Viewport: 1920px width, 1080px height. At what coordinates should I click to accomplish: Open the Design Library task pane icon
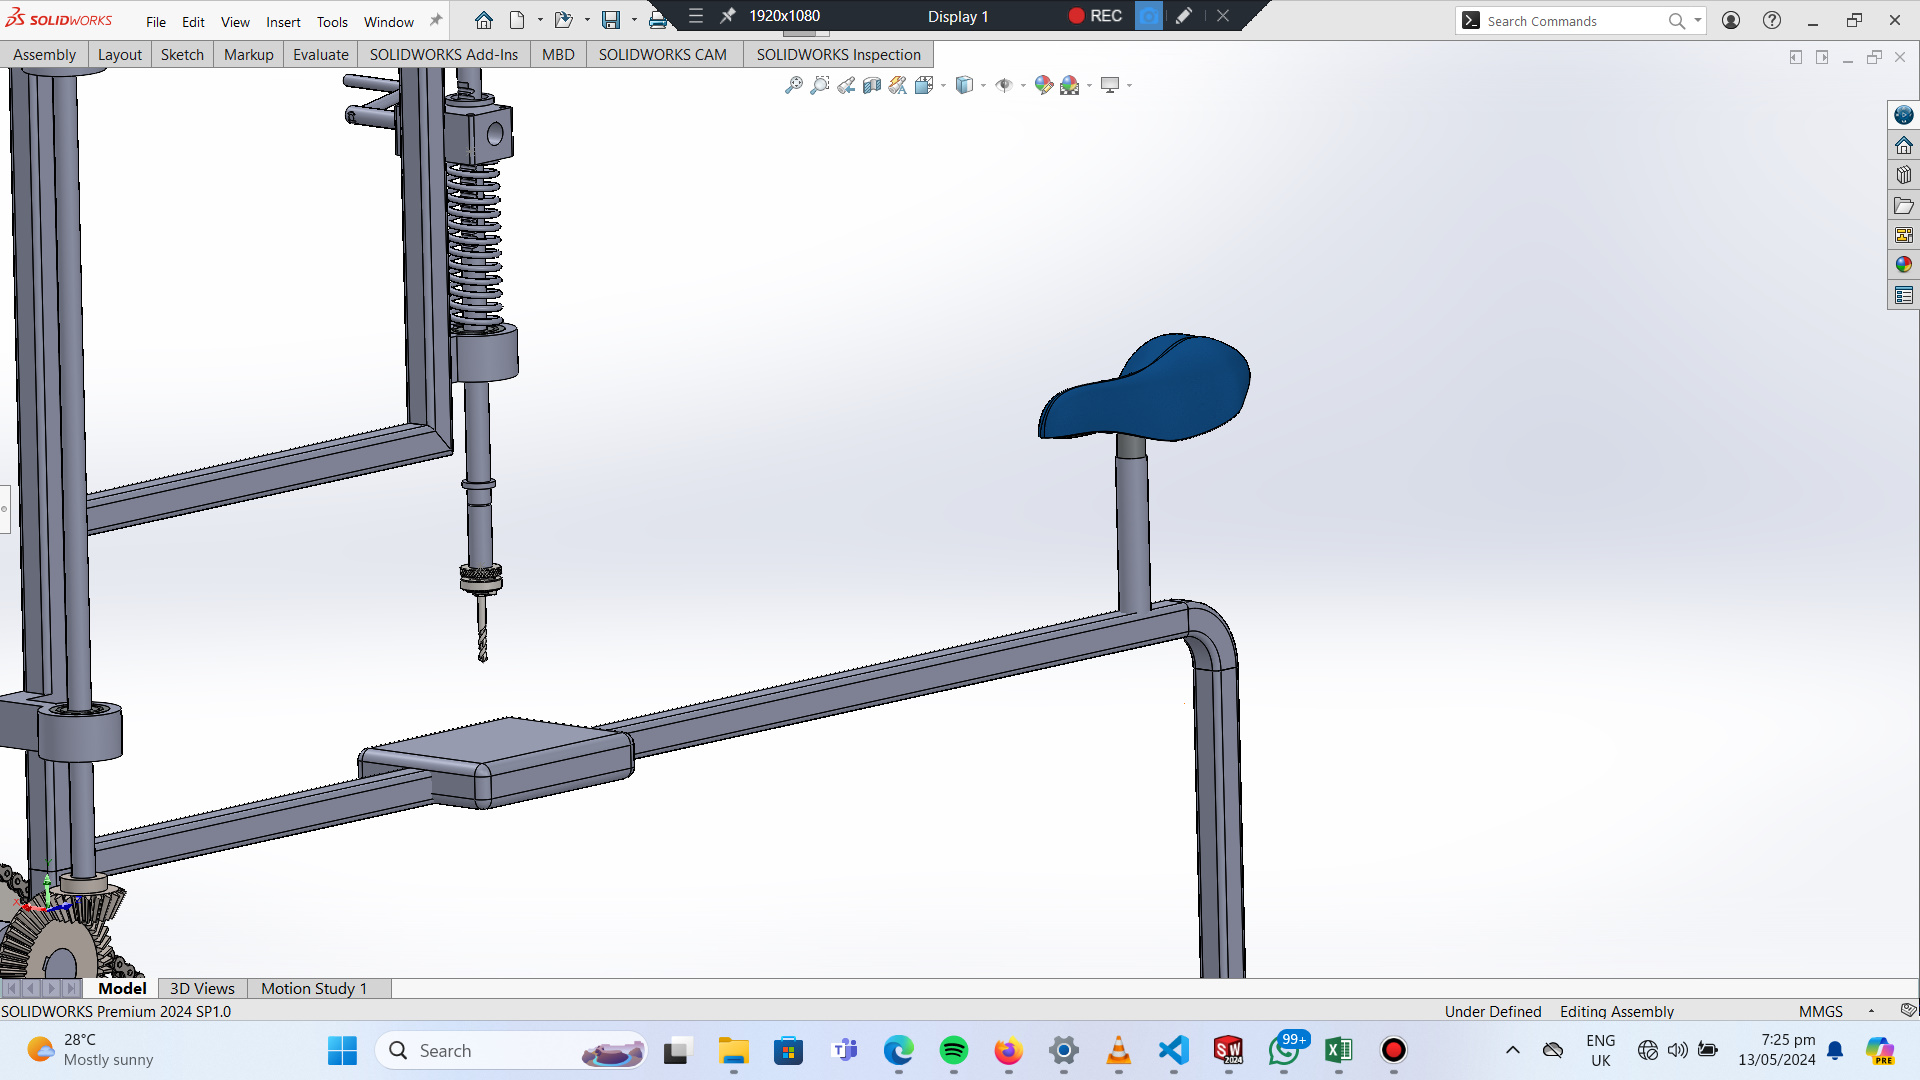click(x=1903, y=175)
